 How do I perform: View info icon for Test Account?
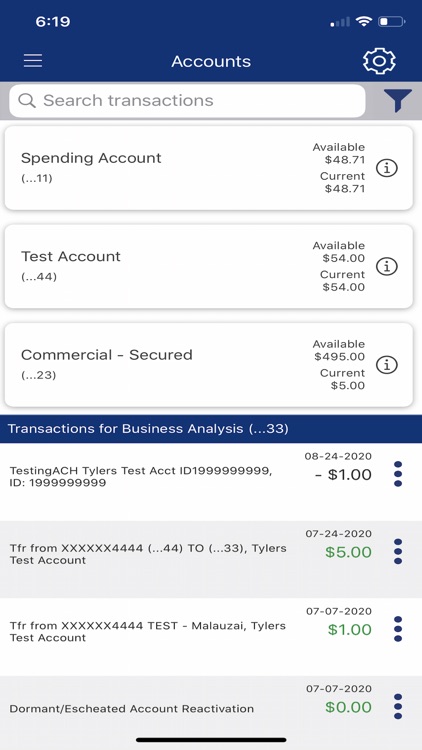point(387,267)
